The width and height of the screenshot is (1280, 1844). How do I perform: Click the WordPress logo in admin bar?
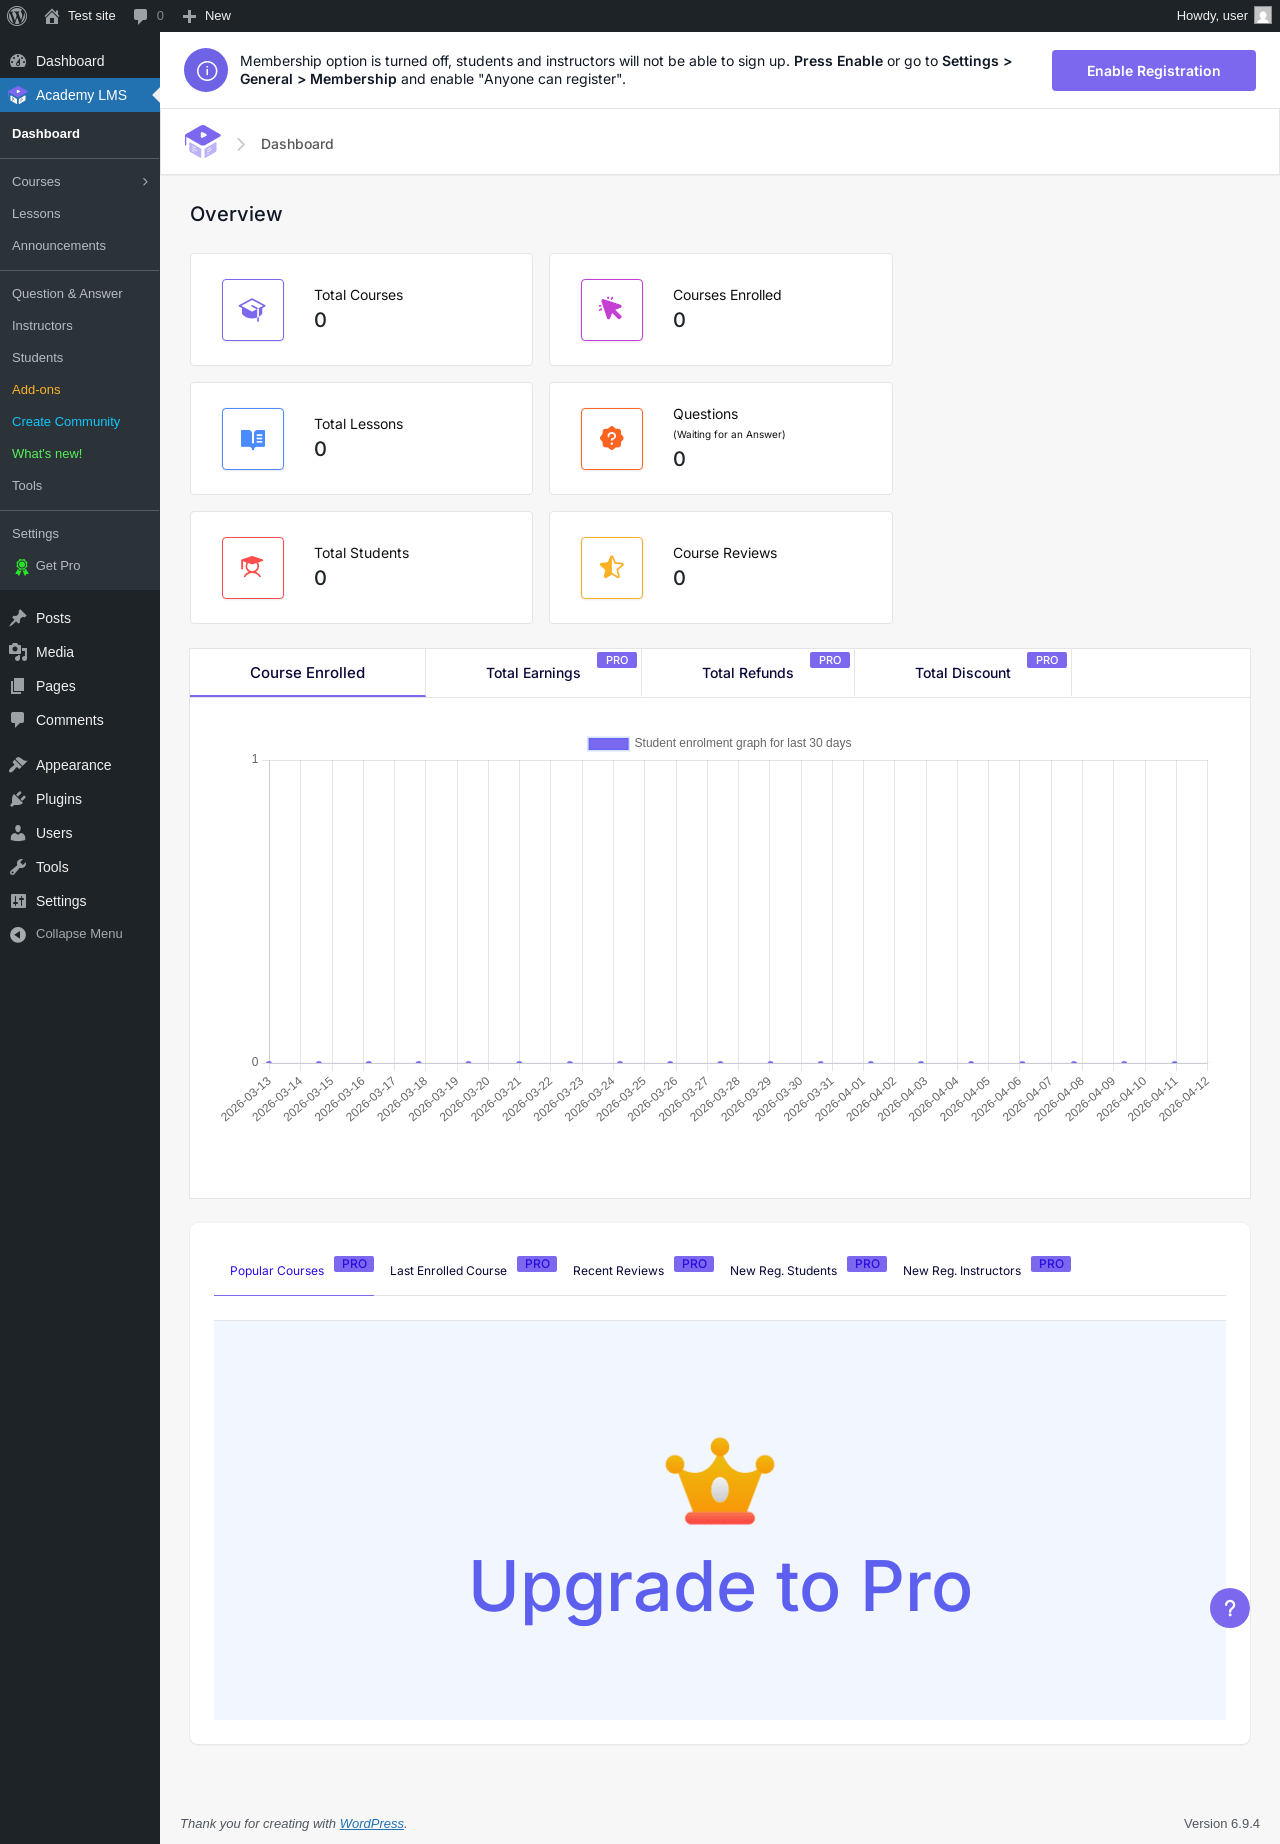[x=17, y=16]
